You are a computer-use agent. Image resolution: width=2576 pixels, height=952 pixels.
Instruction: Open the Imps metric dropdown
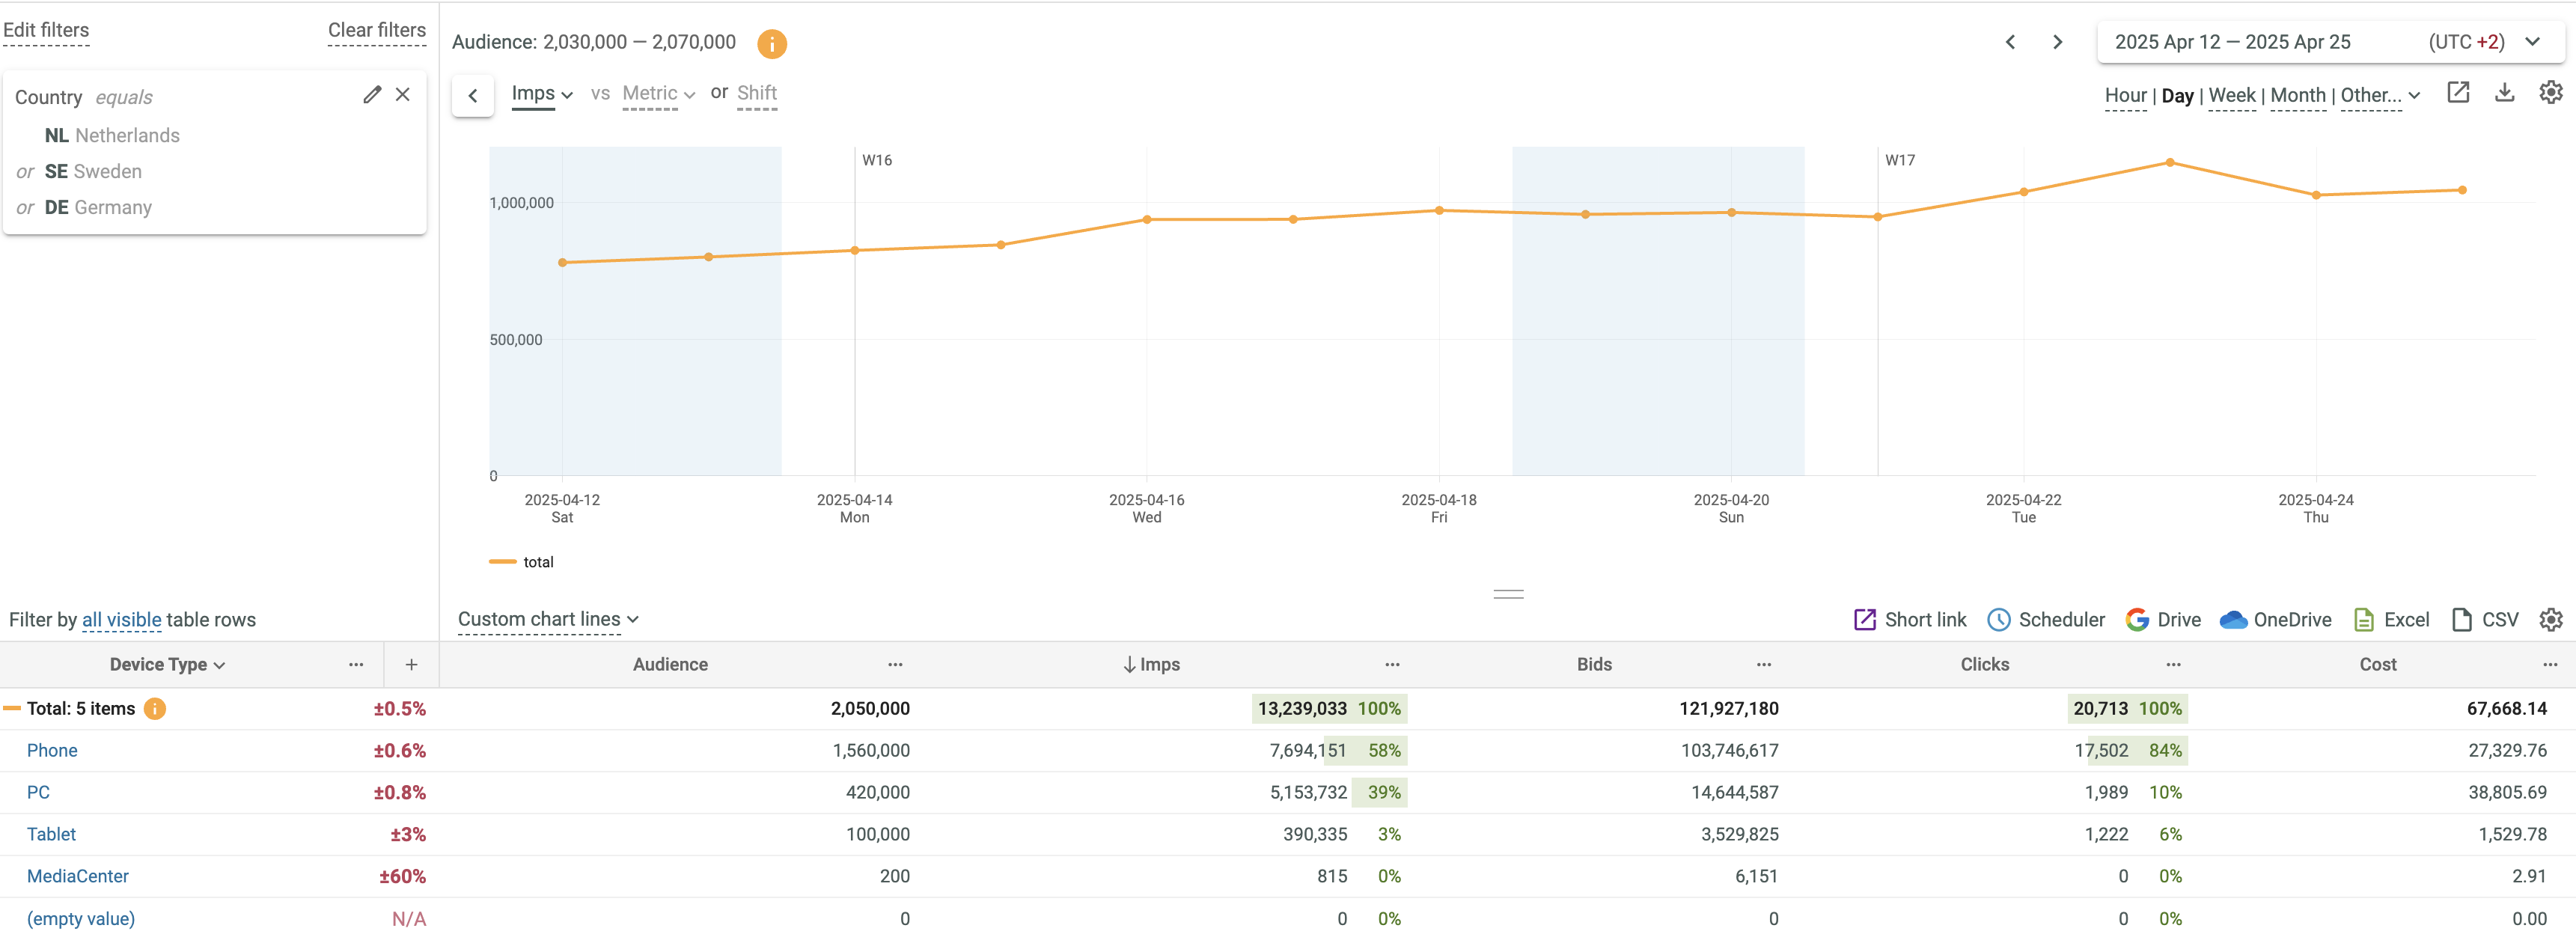pos(541,94)
